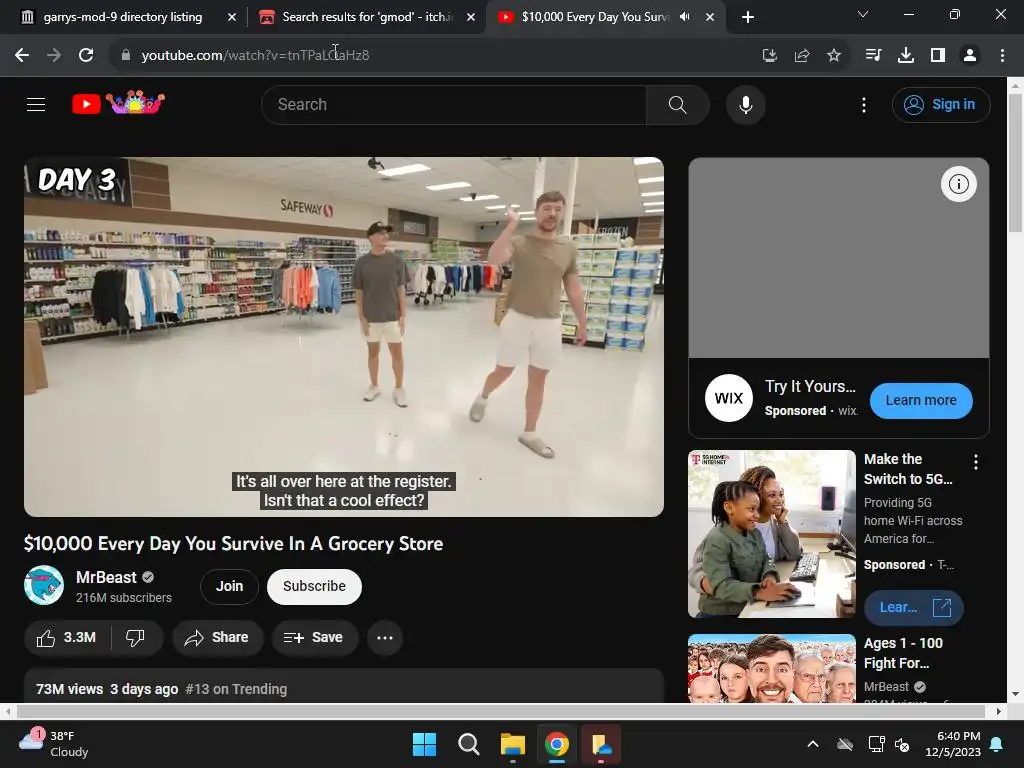1024x768 pixels.
Task: Share the MrBeast video
Action: pos(217,637)
